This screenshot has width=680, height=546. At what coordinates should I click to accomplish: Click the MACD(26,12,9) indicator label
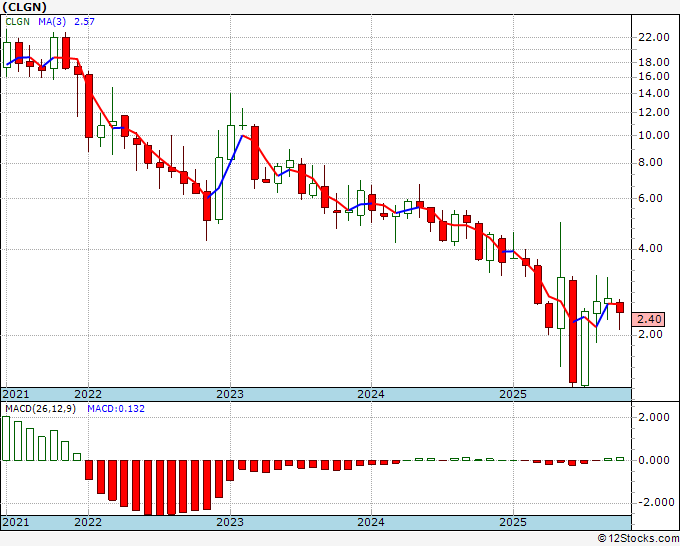coord(40,409)
